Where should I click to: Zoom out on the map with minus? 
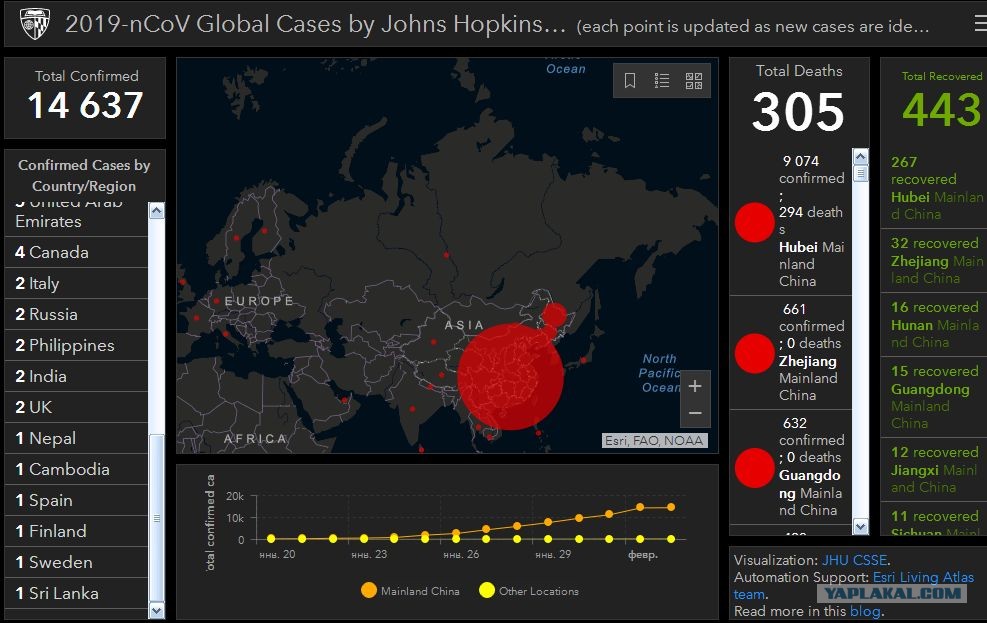pos(695,413)
